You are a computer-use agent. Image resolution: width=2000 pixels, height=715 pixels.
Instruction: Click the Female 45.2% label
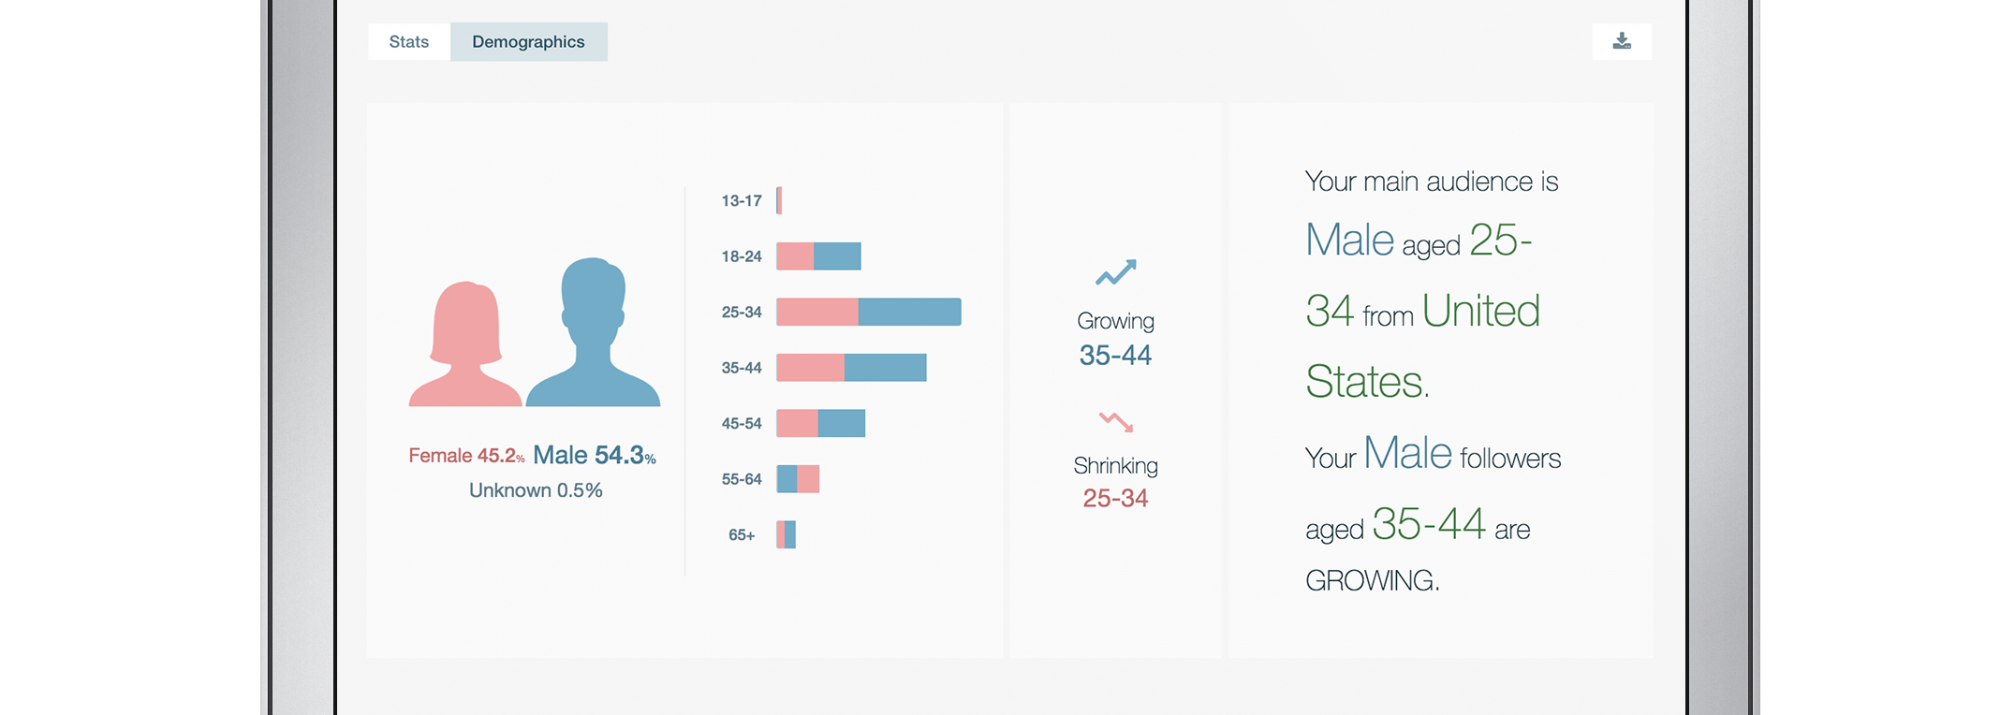466,456
